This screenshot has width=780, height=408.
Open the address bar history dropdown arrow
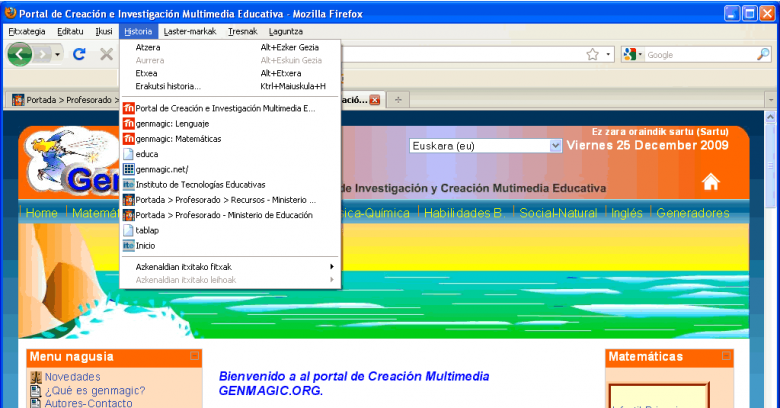608,54
